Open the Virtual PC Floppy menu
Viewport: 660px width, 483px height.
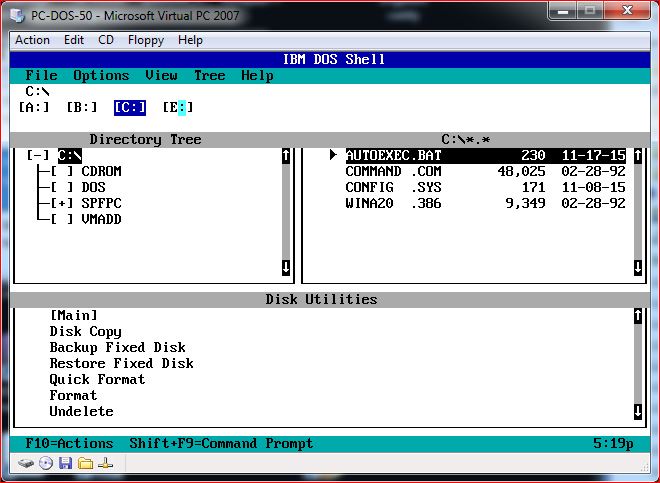click(x=146, y=40)
